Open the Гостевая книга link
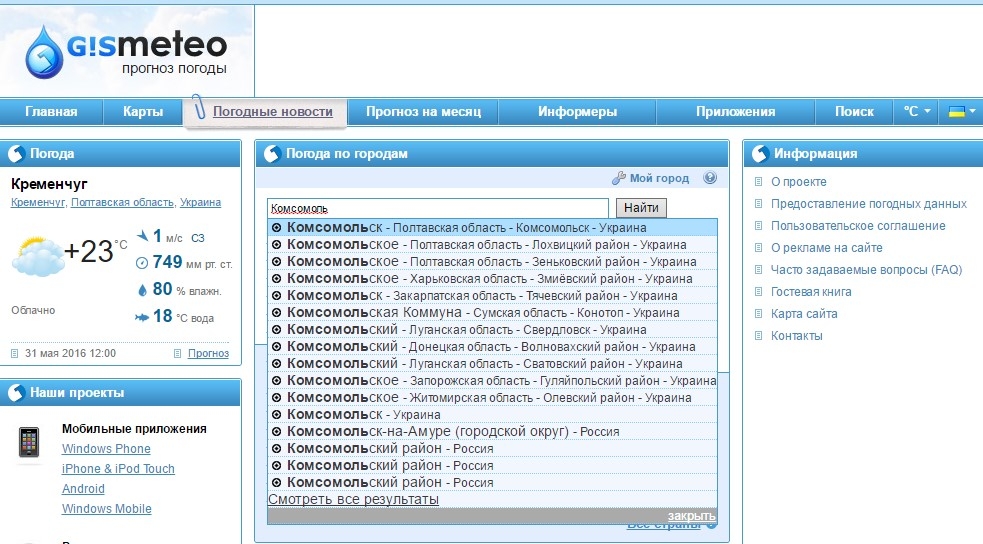The width and height of the screenshot is (983, 544). pos(811,292)
